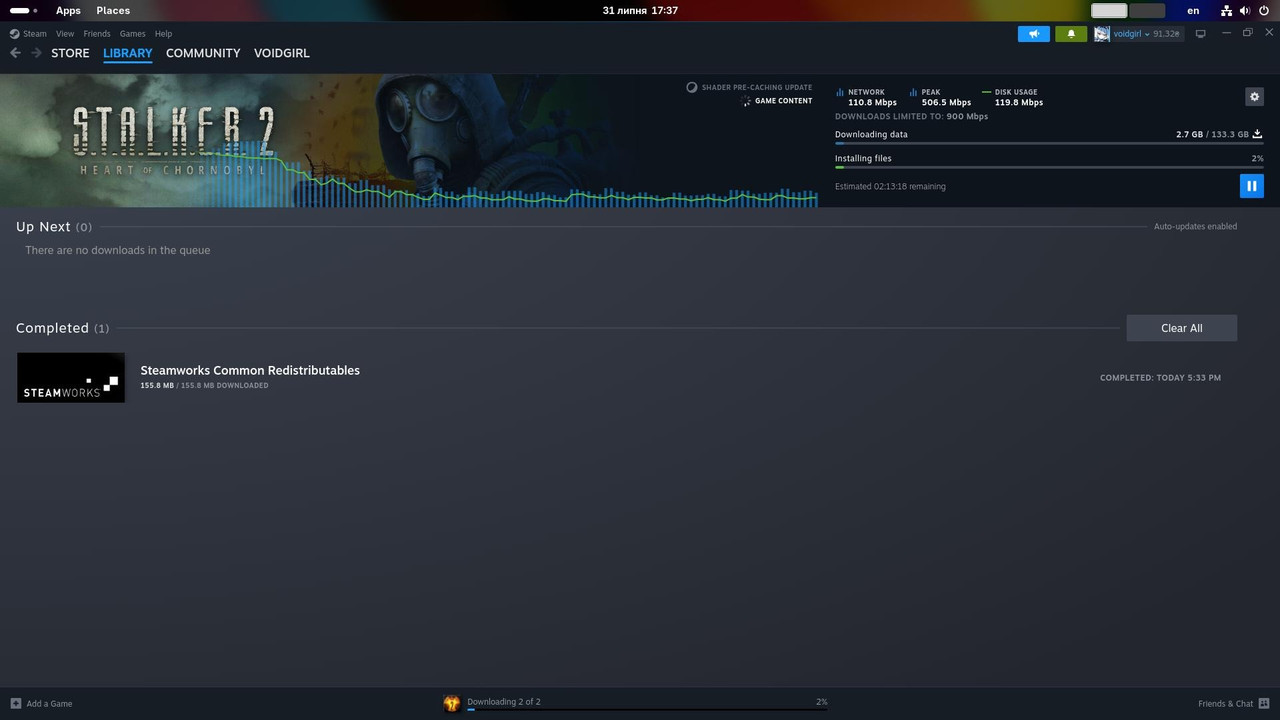
Task: Click the GAME CONTENT label
Action: [783, 101]
